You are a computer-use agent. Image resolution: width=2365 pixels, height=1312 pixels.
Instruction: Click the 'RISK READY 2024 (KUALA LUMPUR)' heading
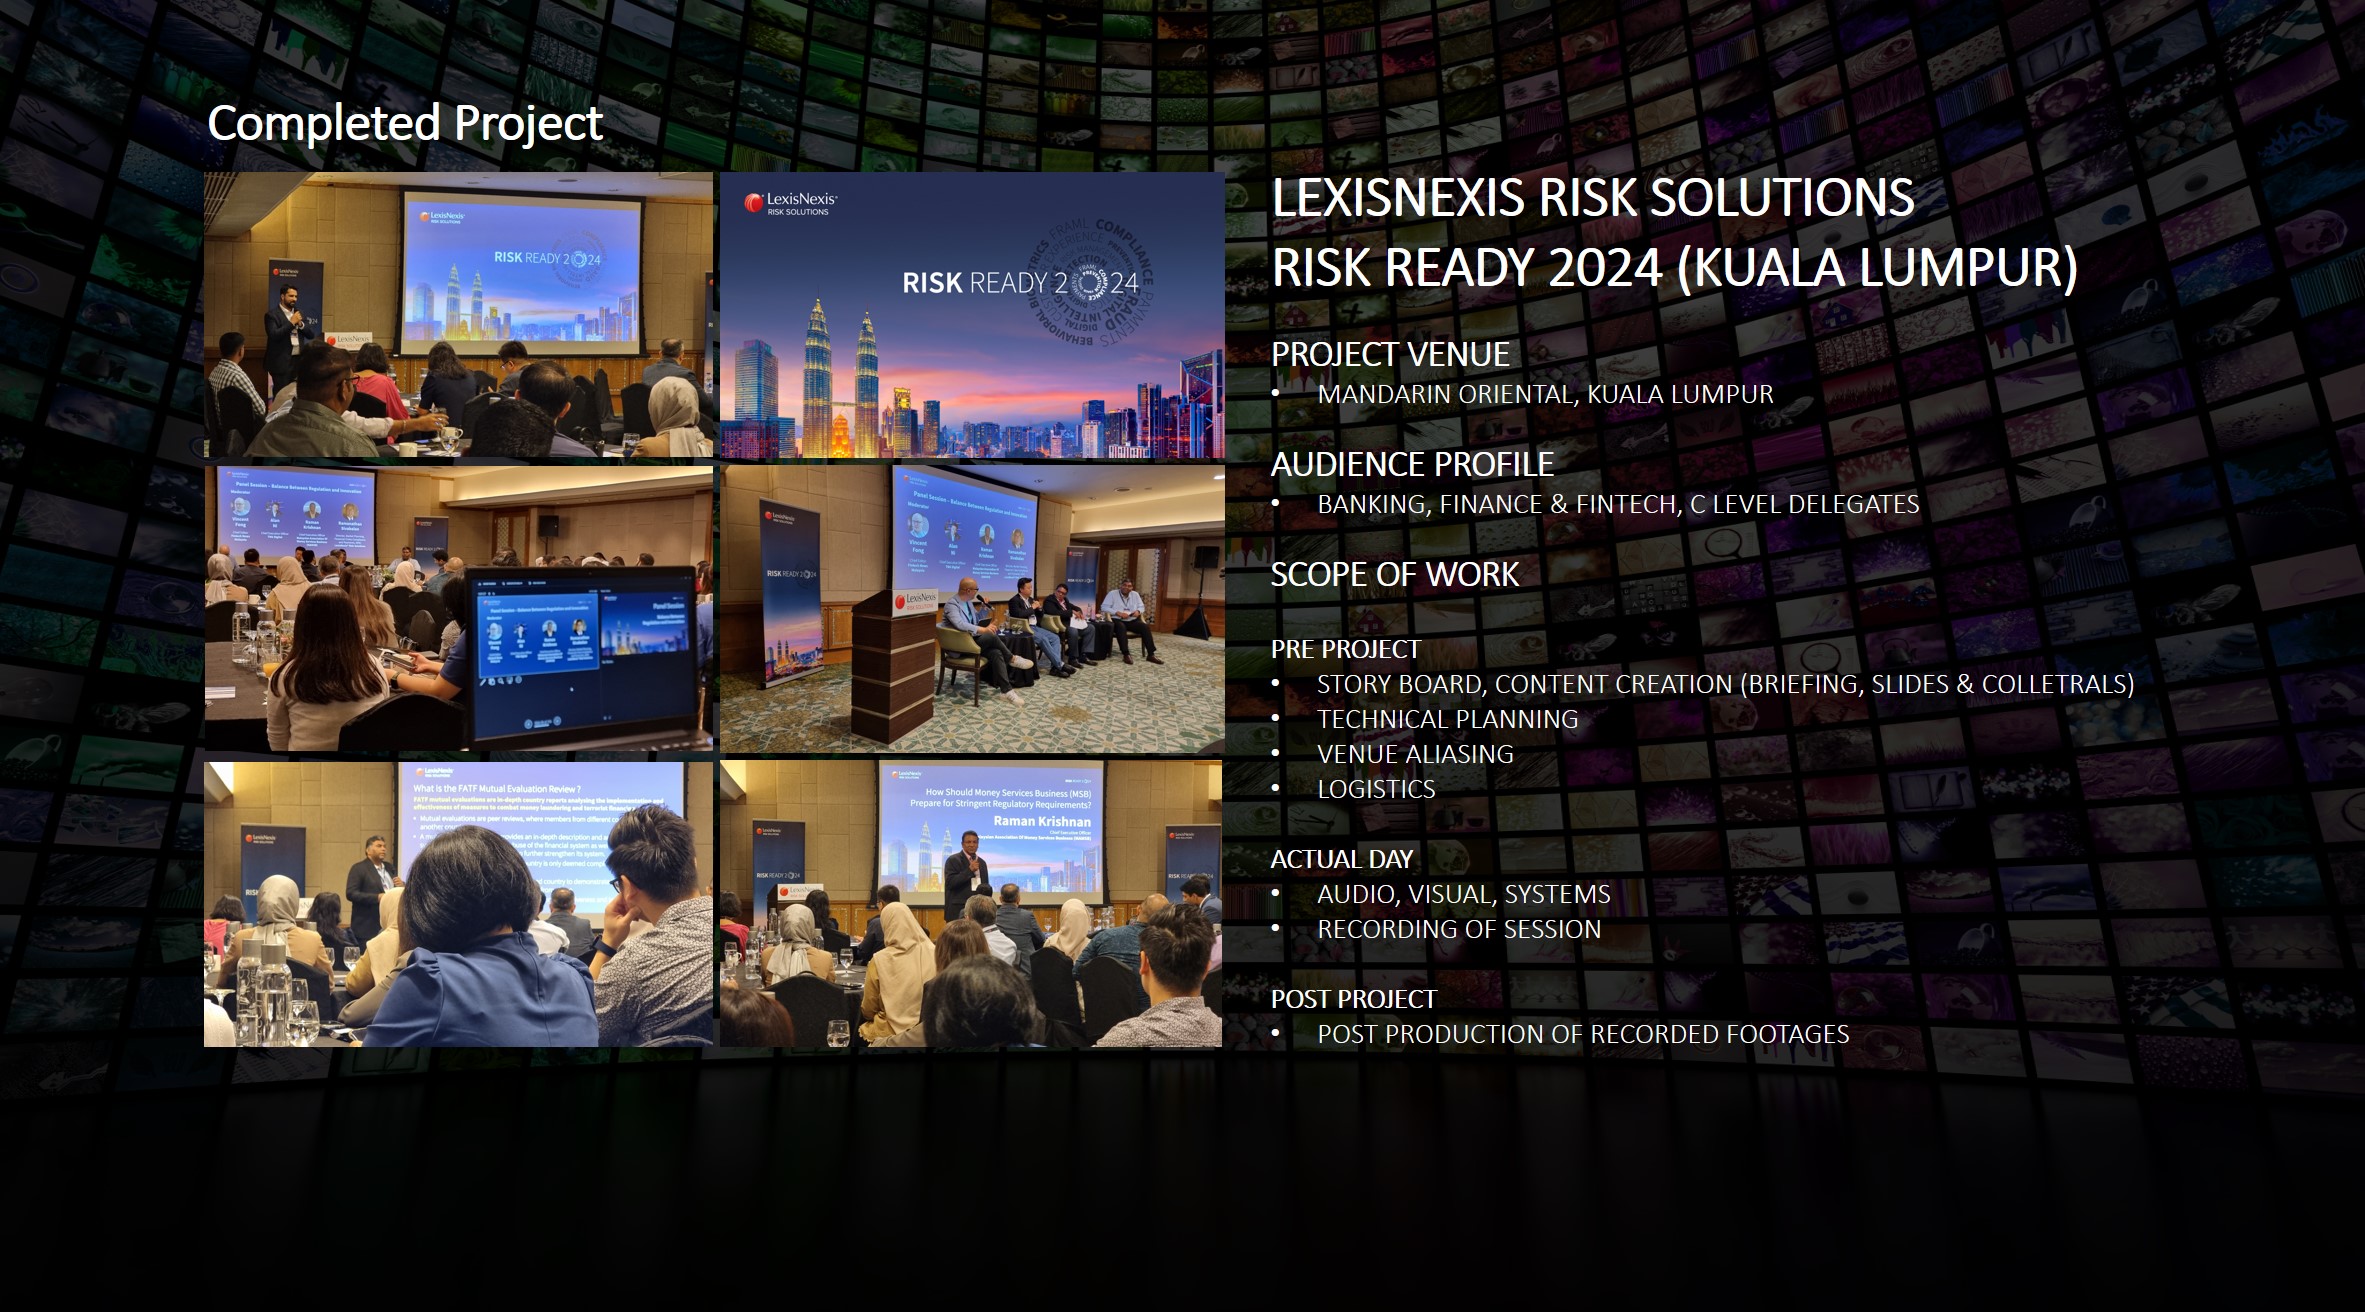point(1675,268)
